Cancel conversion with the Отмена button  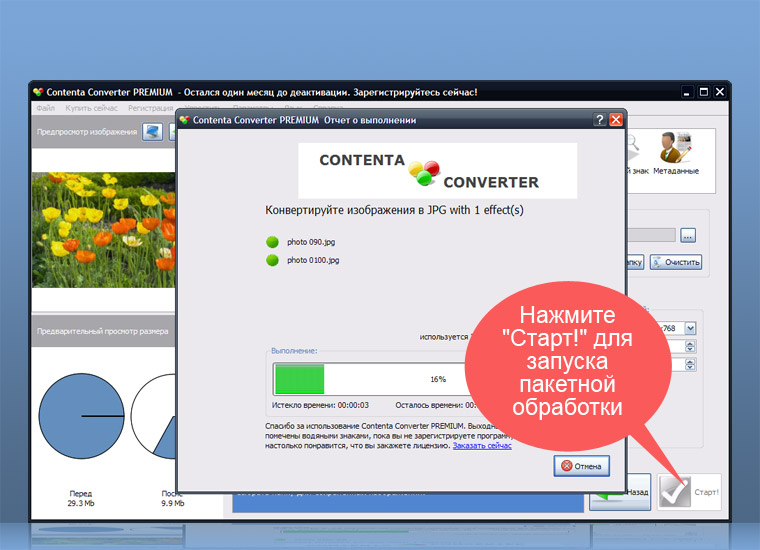click(x=581, y=466)
